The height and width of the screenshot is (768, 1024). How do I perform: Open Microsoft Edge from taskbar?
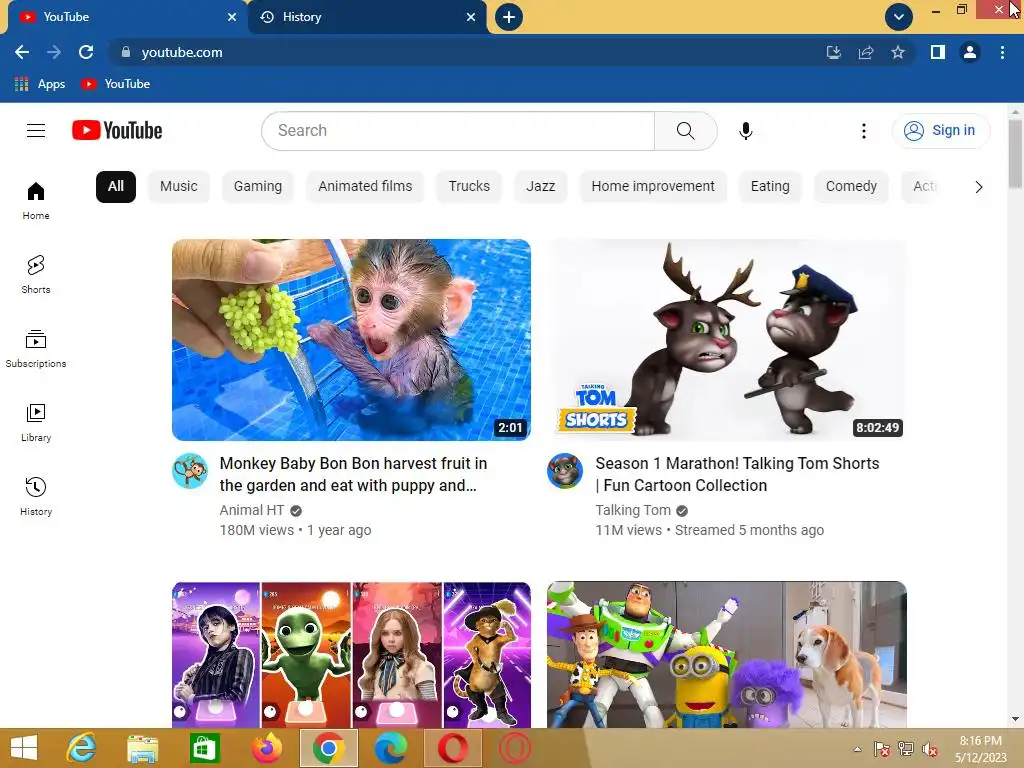391,748
